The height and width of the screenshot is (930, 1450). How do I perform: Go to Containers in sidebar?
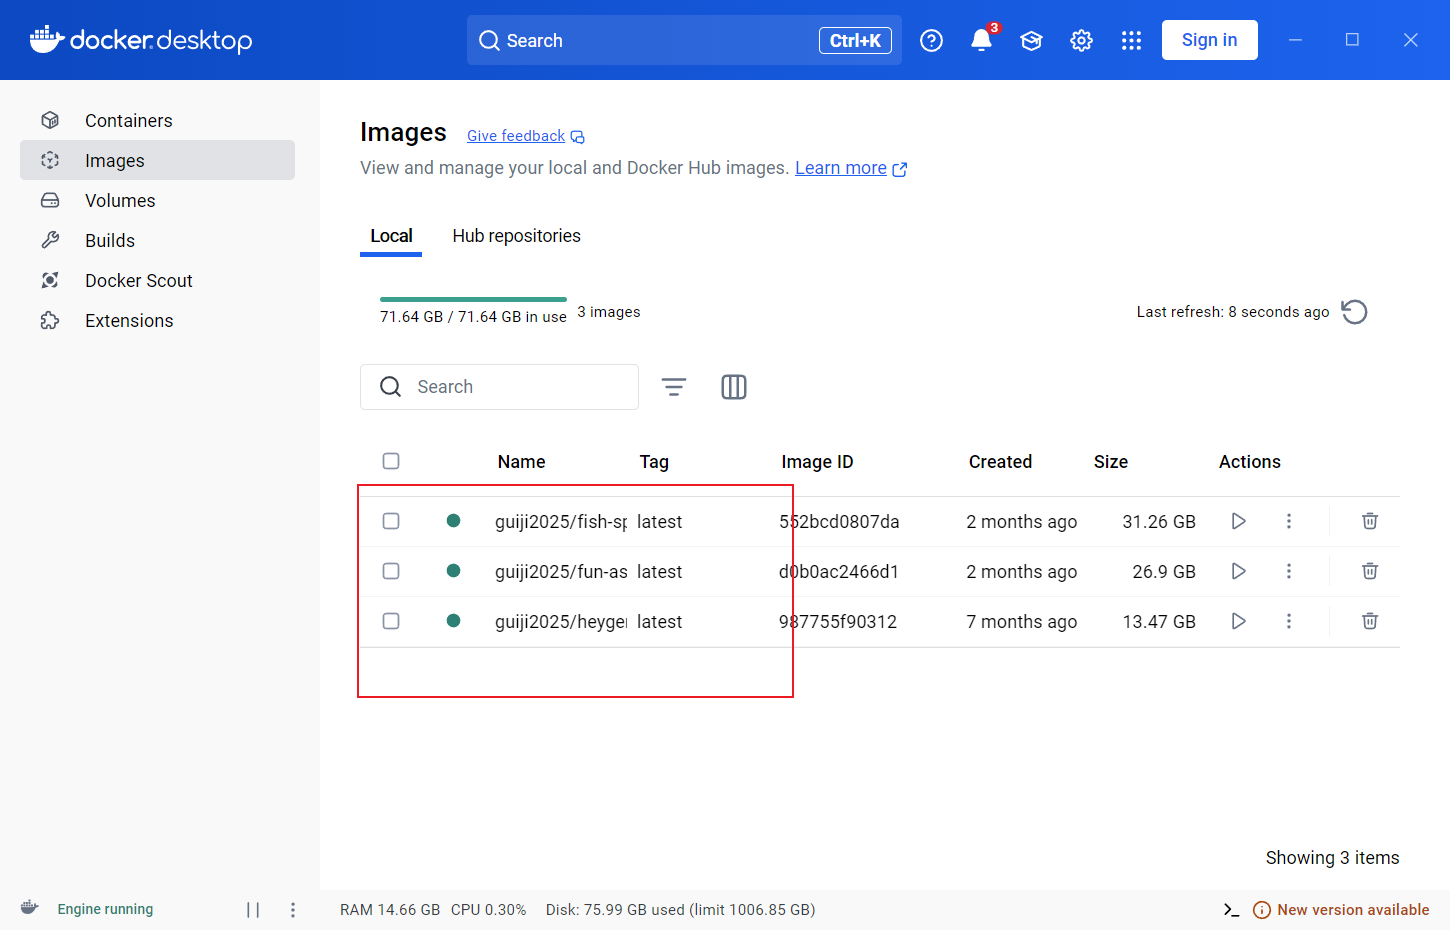[x=157, y=120]
